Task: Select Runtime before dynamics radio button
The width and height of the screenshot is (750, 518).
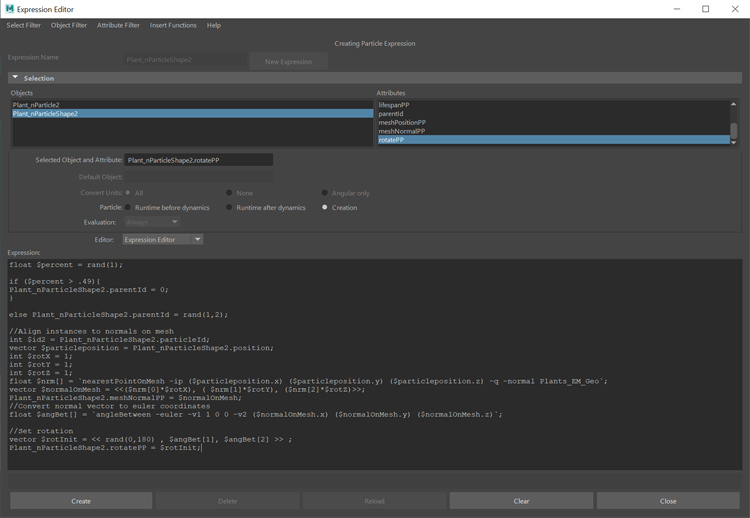Action: pyautogui.click(x=127, y=207)
